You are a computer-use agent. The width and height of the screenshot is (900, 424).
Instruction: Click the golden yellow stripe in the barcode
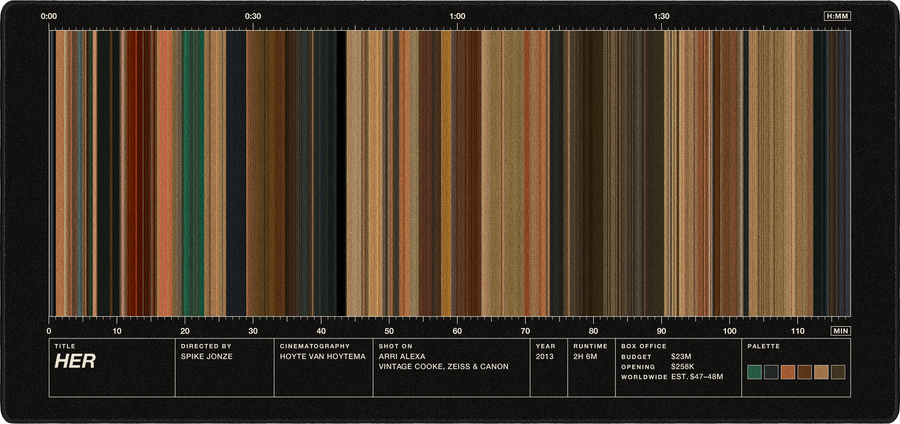point(446,173)
